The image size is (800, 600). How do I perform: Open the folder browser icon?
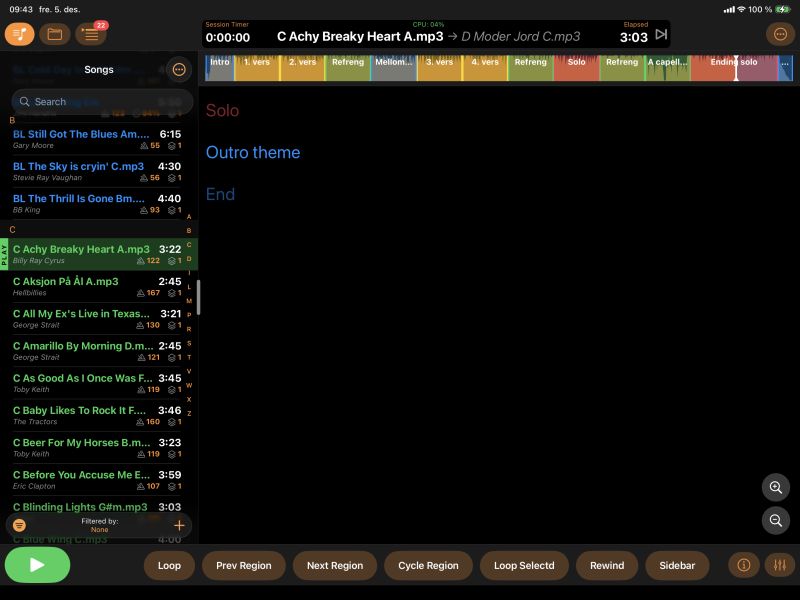54,35
